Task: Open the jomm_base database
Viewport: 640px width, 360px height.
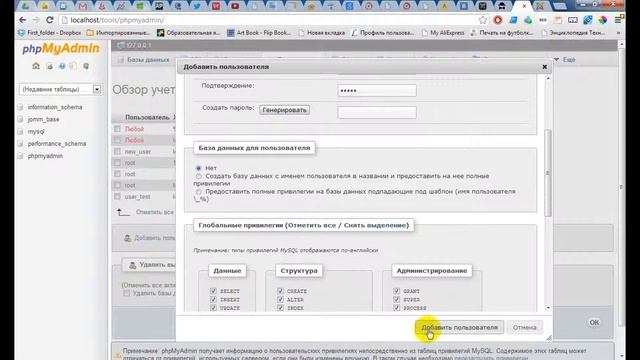Action: click(x=44, y=119)
